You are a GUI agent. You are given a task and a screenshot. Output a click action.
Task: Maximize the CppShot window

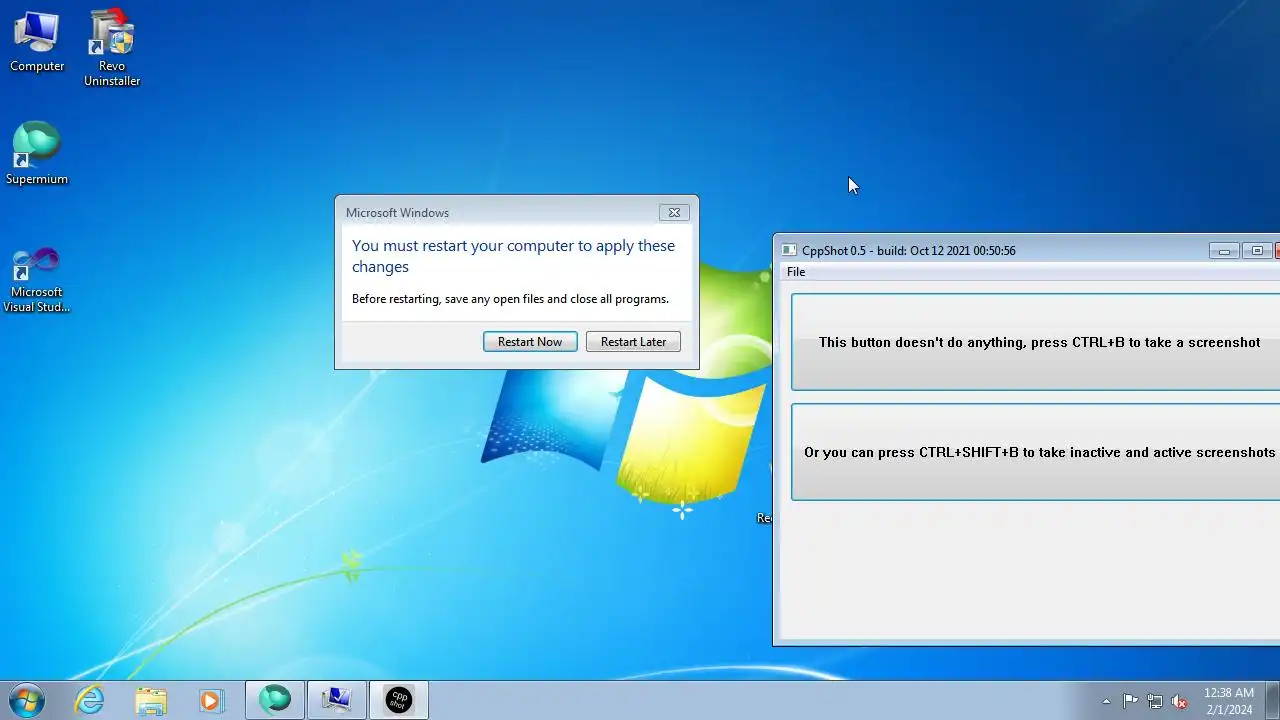coord(1257,251)
